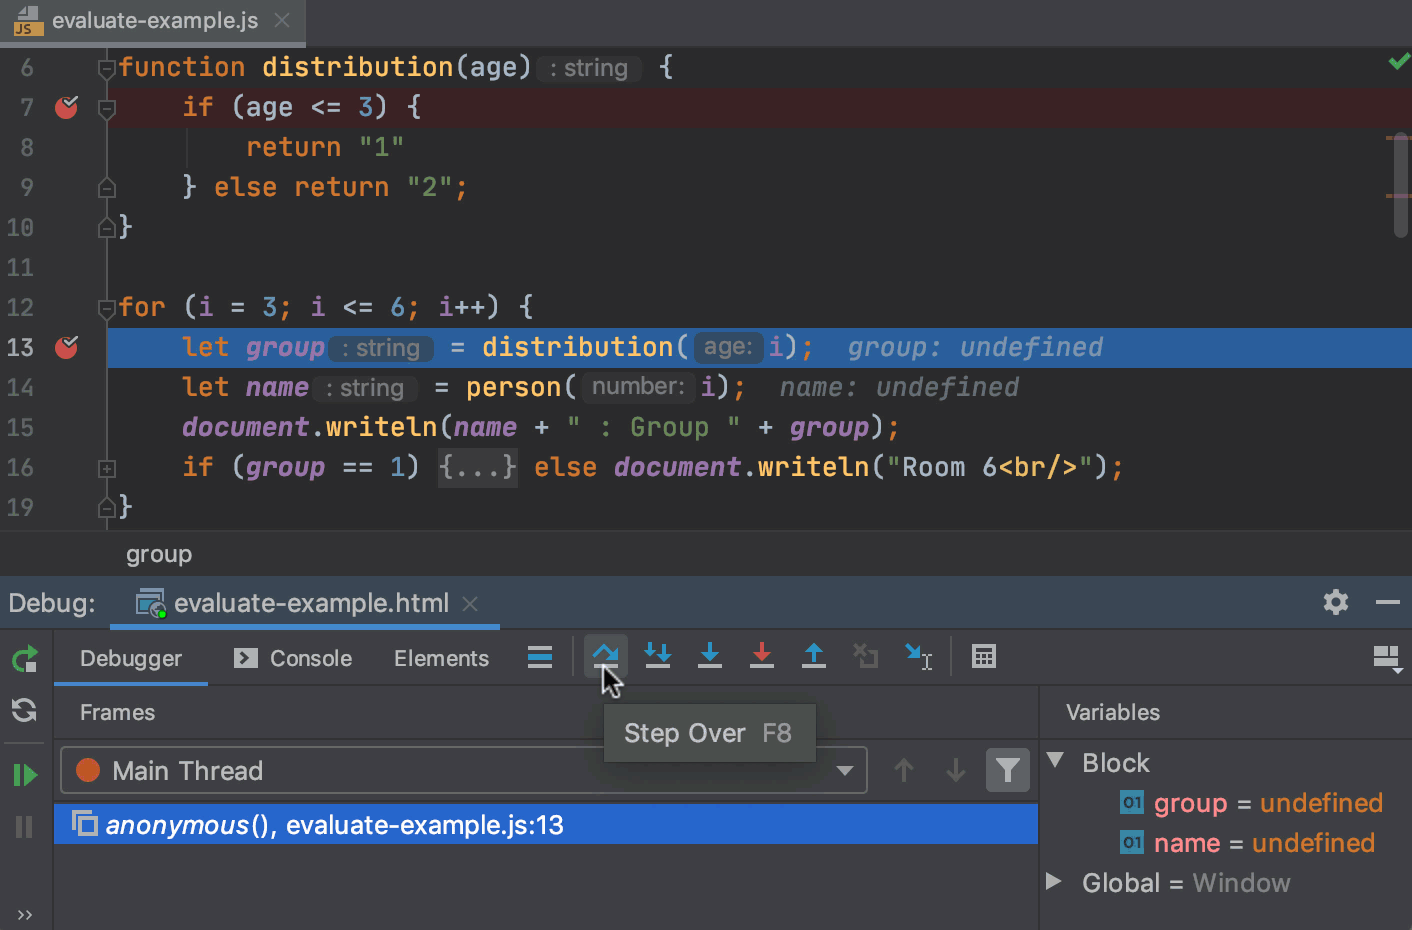Click Update application reload icon
Viewport: 1412px width, 930px height.
[x=25, y=710]
